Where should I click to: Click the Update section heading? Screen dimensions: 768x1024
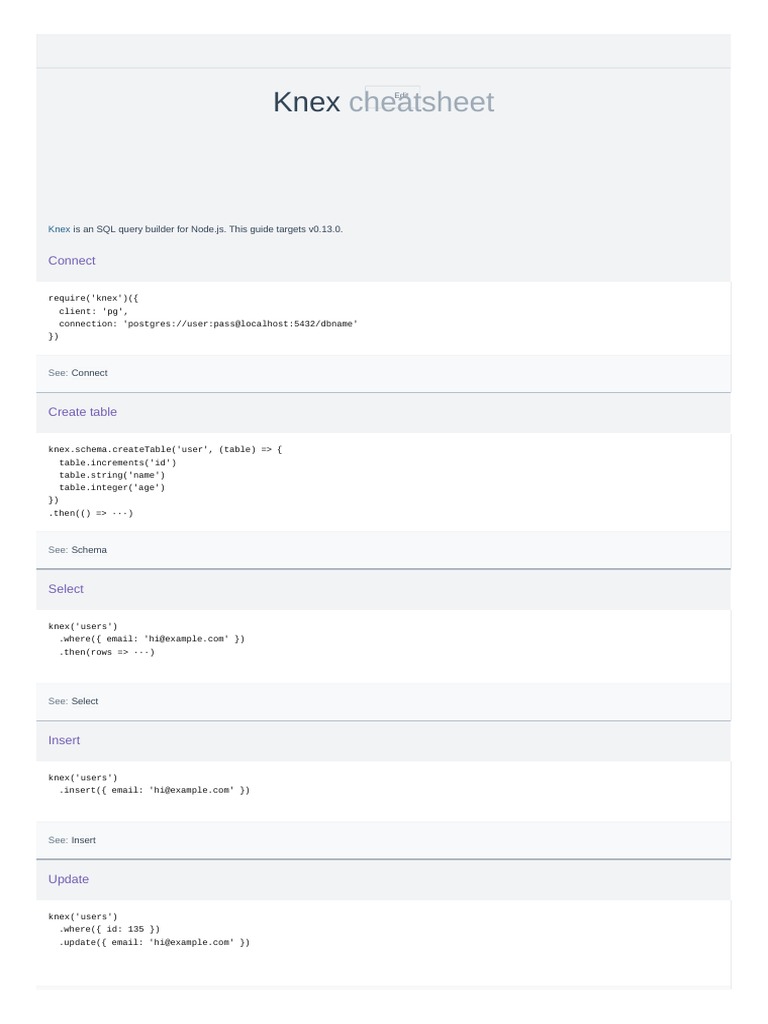click(68, 878)
